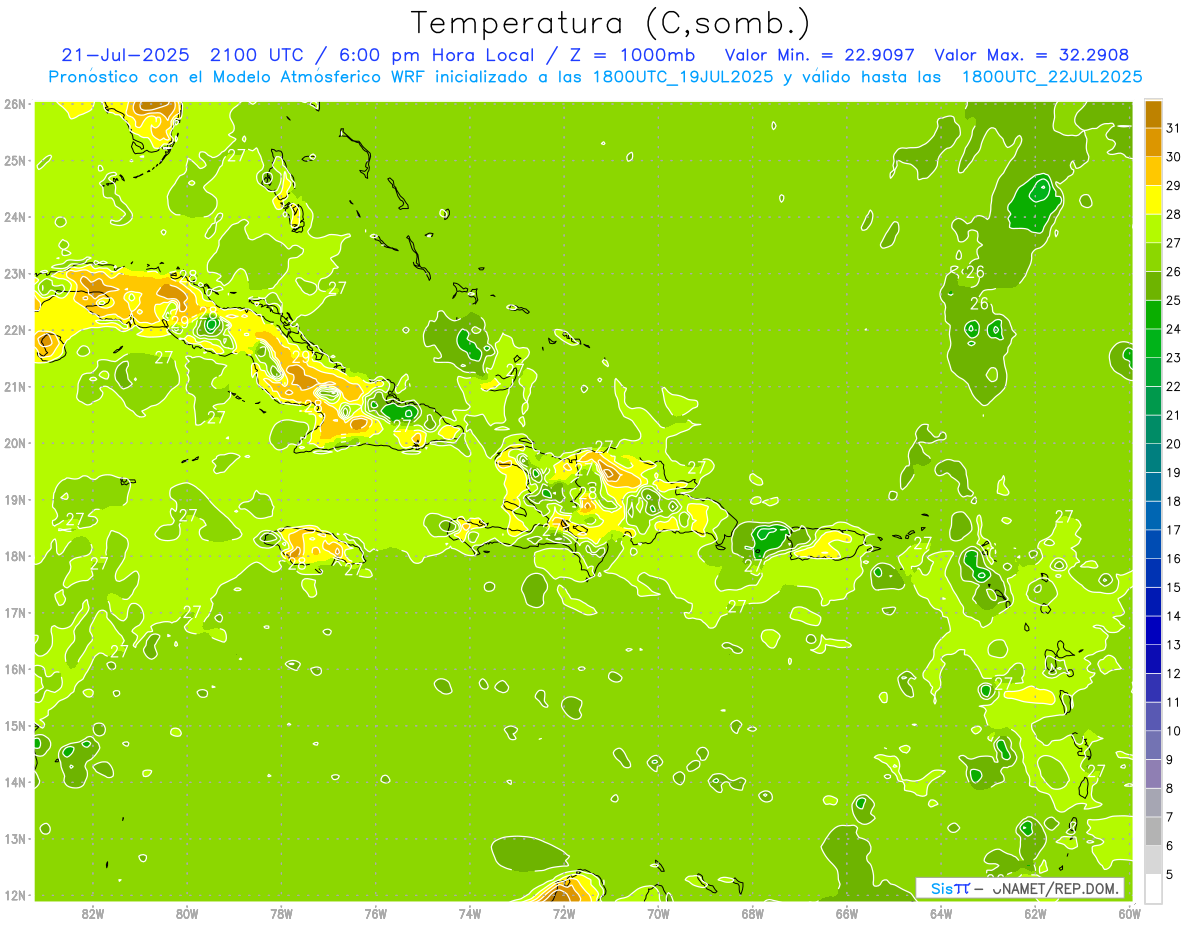The image size is (1200, 927).
Task: Pick the blue legend band between 16 and 17
Action: tap(1153, 544)
